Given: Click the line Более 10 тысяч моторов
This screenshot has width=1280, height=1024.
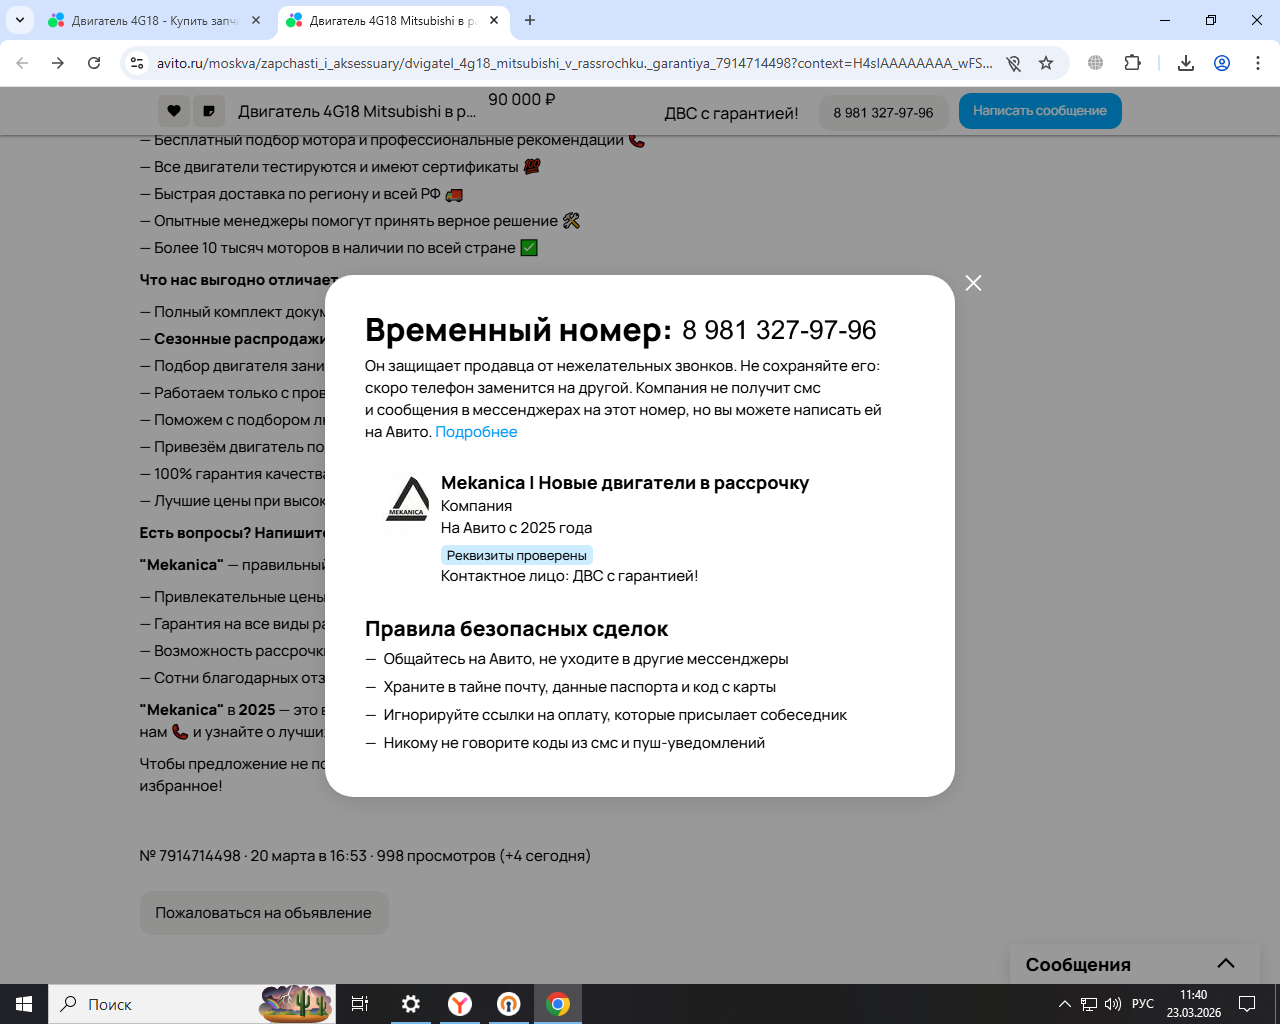Looking at the screenshot, I should click(339, 248).
